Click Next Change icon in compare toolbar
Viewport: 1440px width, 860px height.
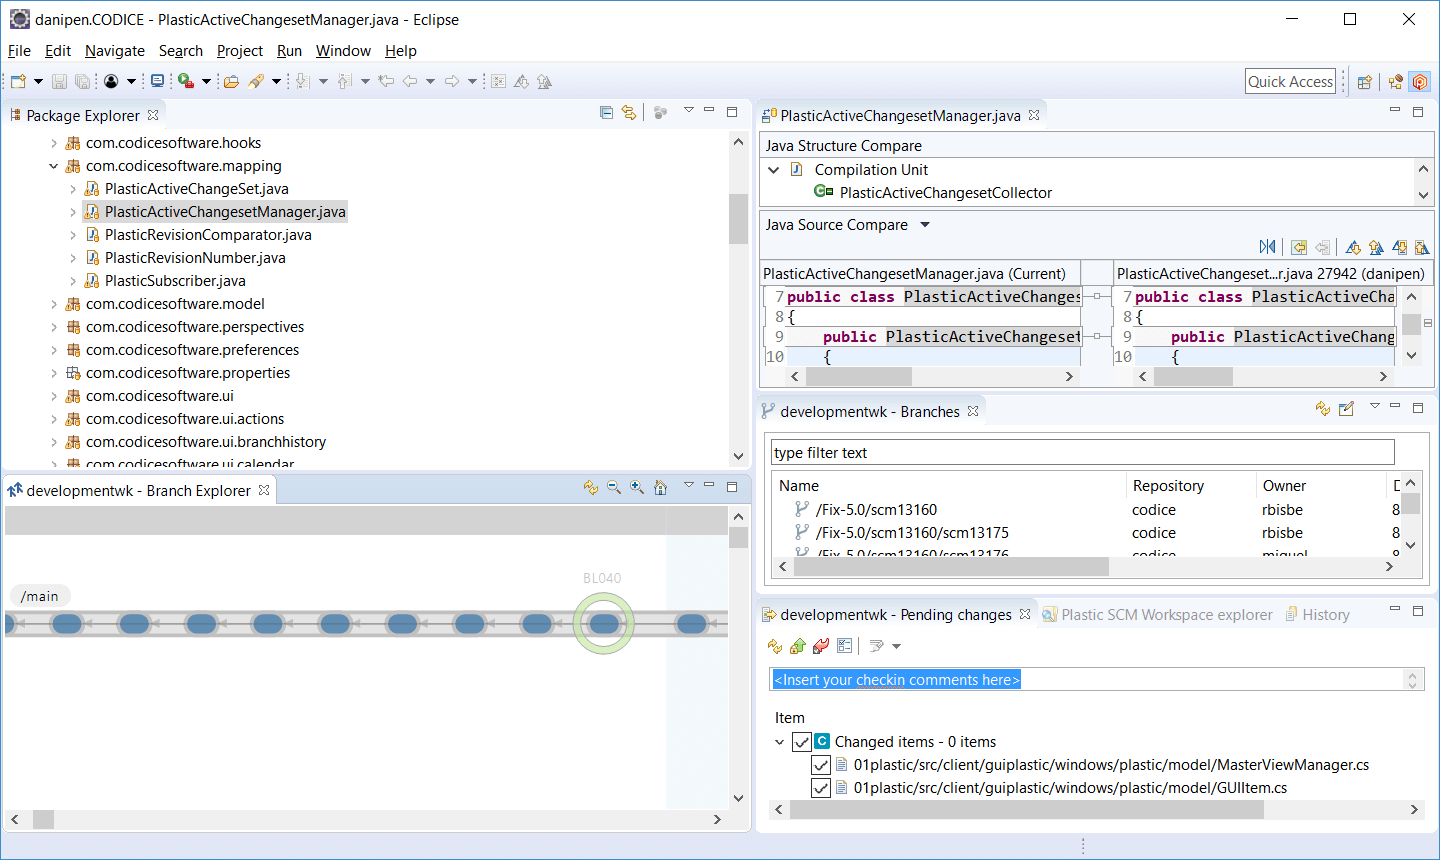point(1399,247)
